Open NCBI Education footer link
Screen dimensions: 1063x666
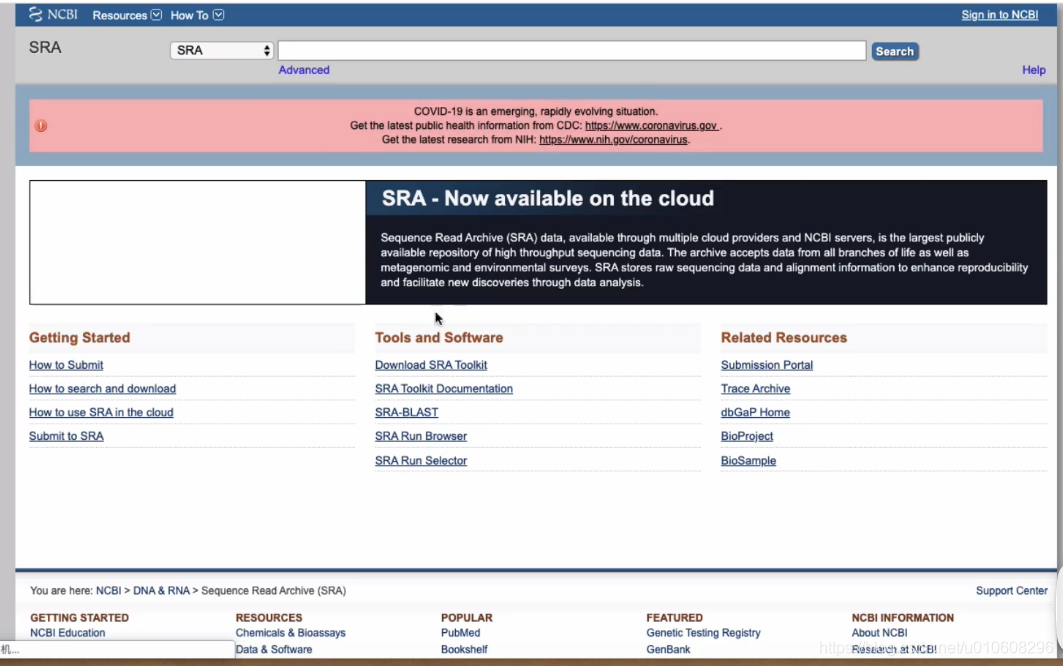click(68, 633)
